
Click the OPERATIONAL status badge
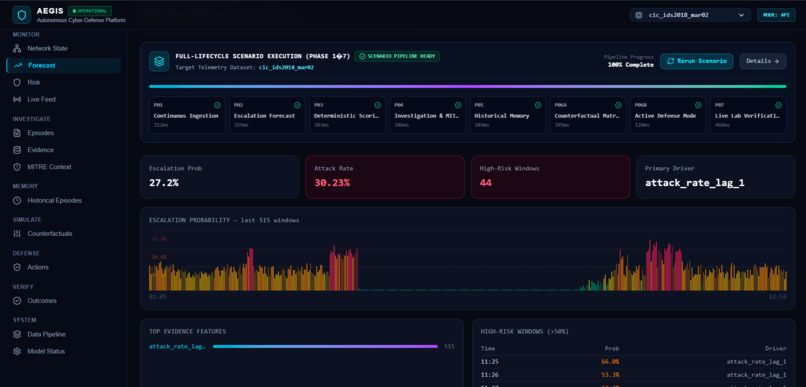[90, 11]
